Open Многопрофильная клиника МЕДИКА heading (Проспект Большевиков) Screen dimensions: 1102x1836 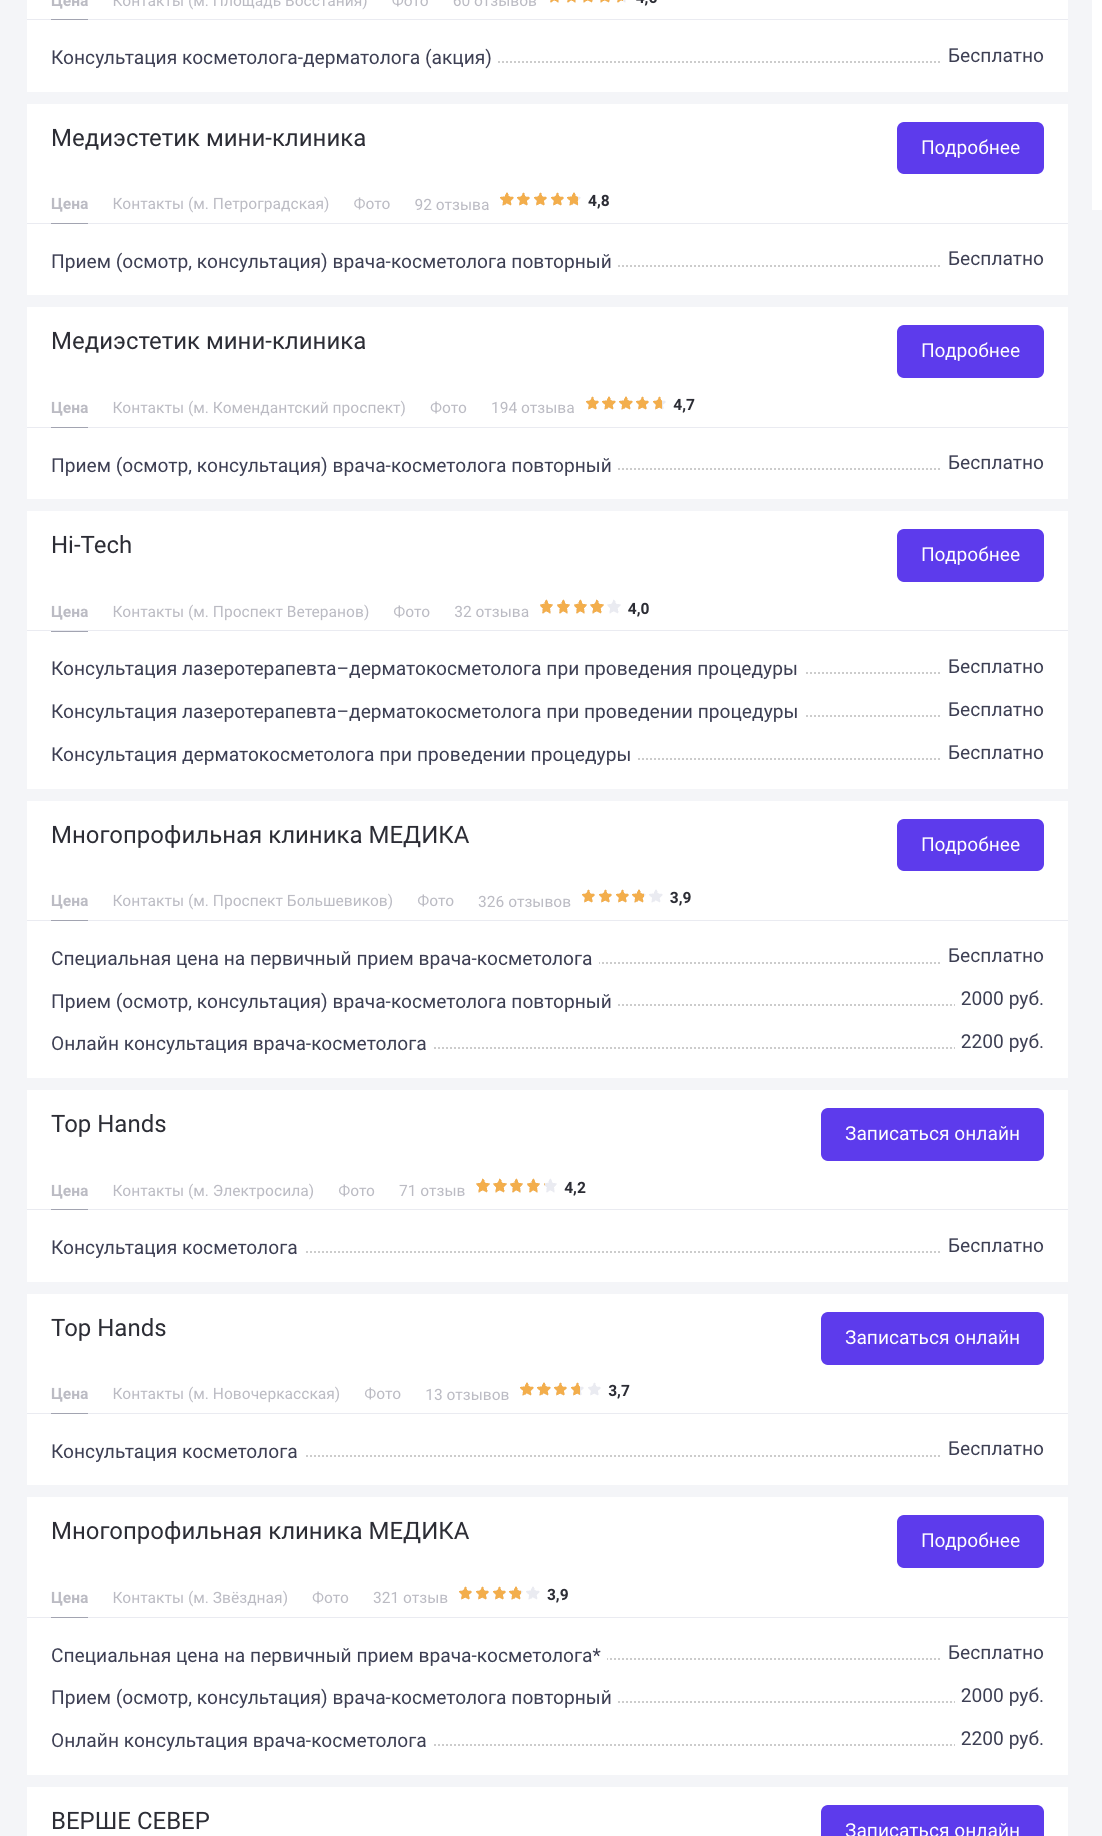(260, 835)
